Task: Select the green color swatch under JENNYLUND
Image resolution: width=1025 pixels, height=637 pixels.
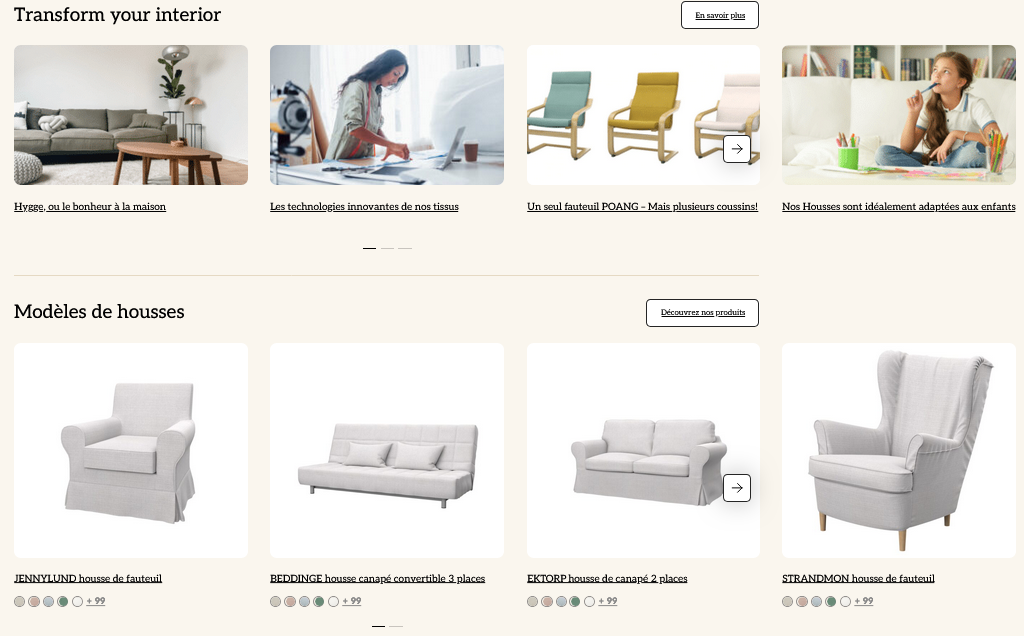Action: pyautogui.click(x=63, y=602)
